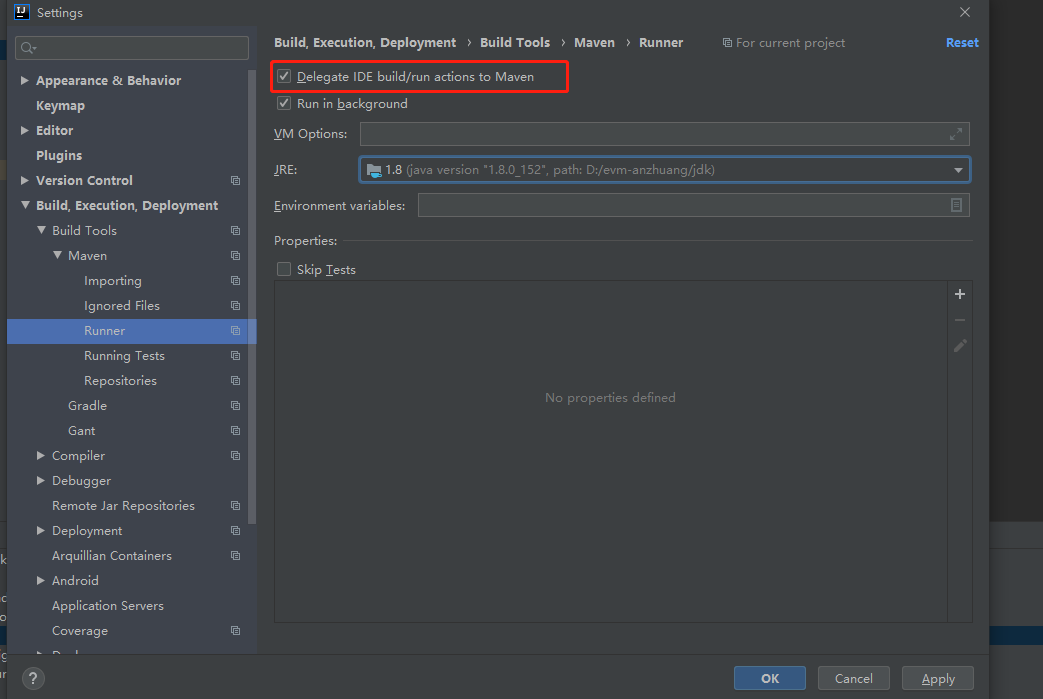The height and width of the screenshot is (699, 1043).
Task: Select Ignored Files under Maven
Action: coord(122,306)
